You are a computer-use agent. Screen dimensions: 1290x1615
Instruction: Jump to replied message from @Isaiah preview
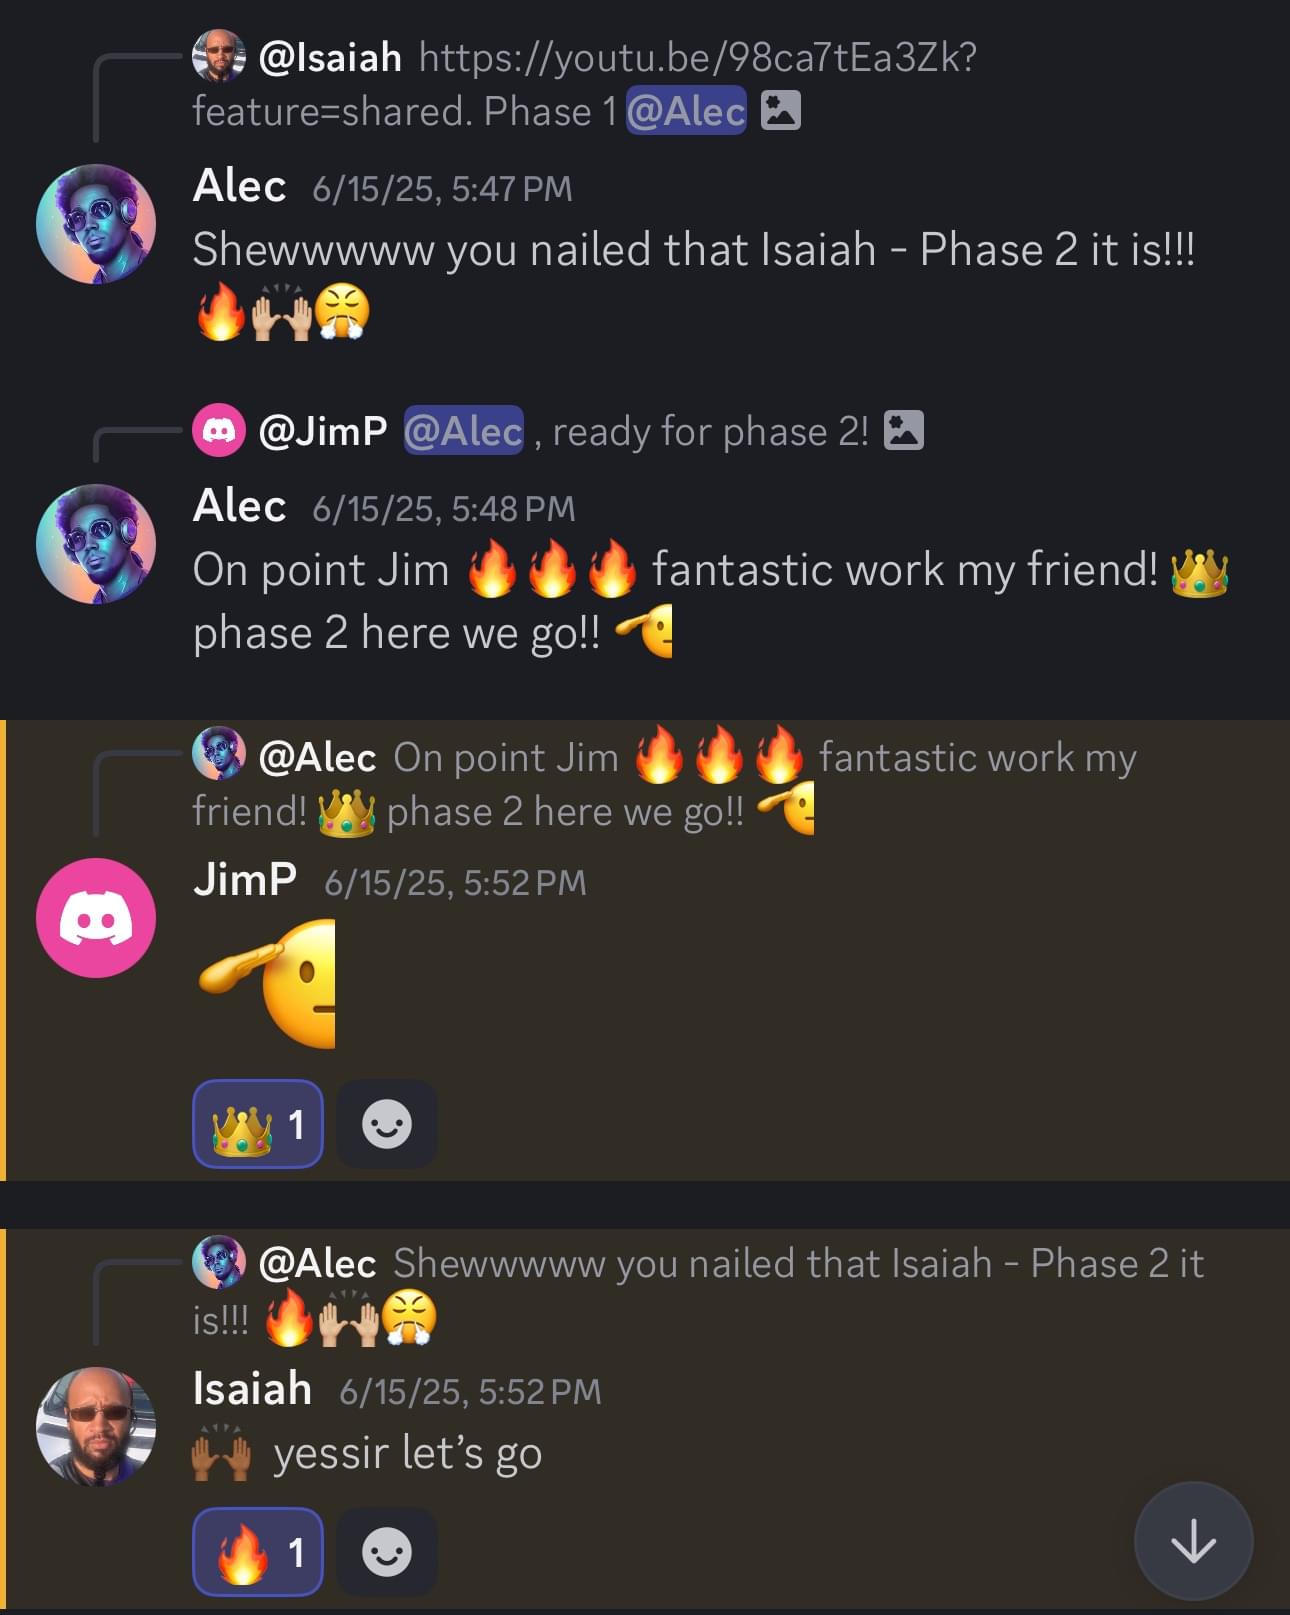[585, 84]
